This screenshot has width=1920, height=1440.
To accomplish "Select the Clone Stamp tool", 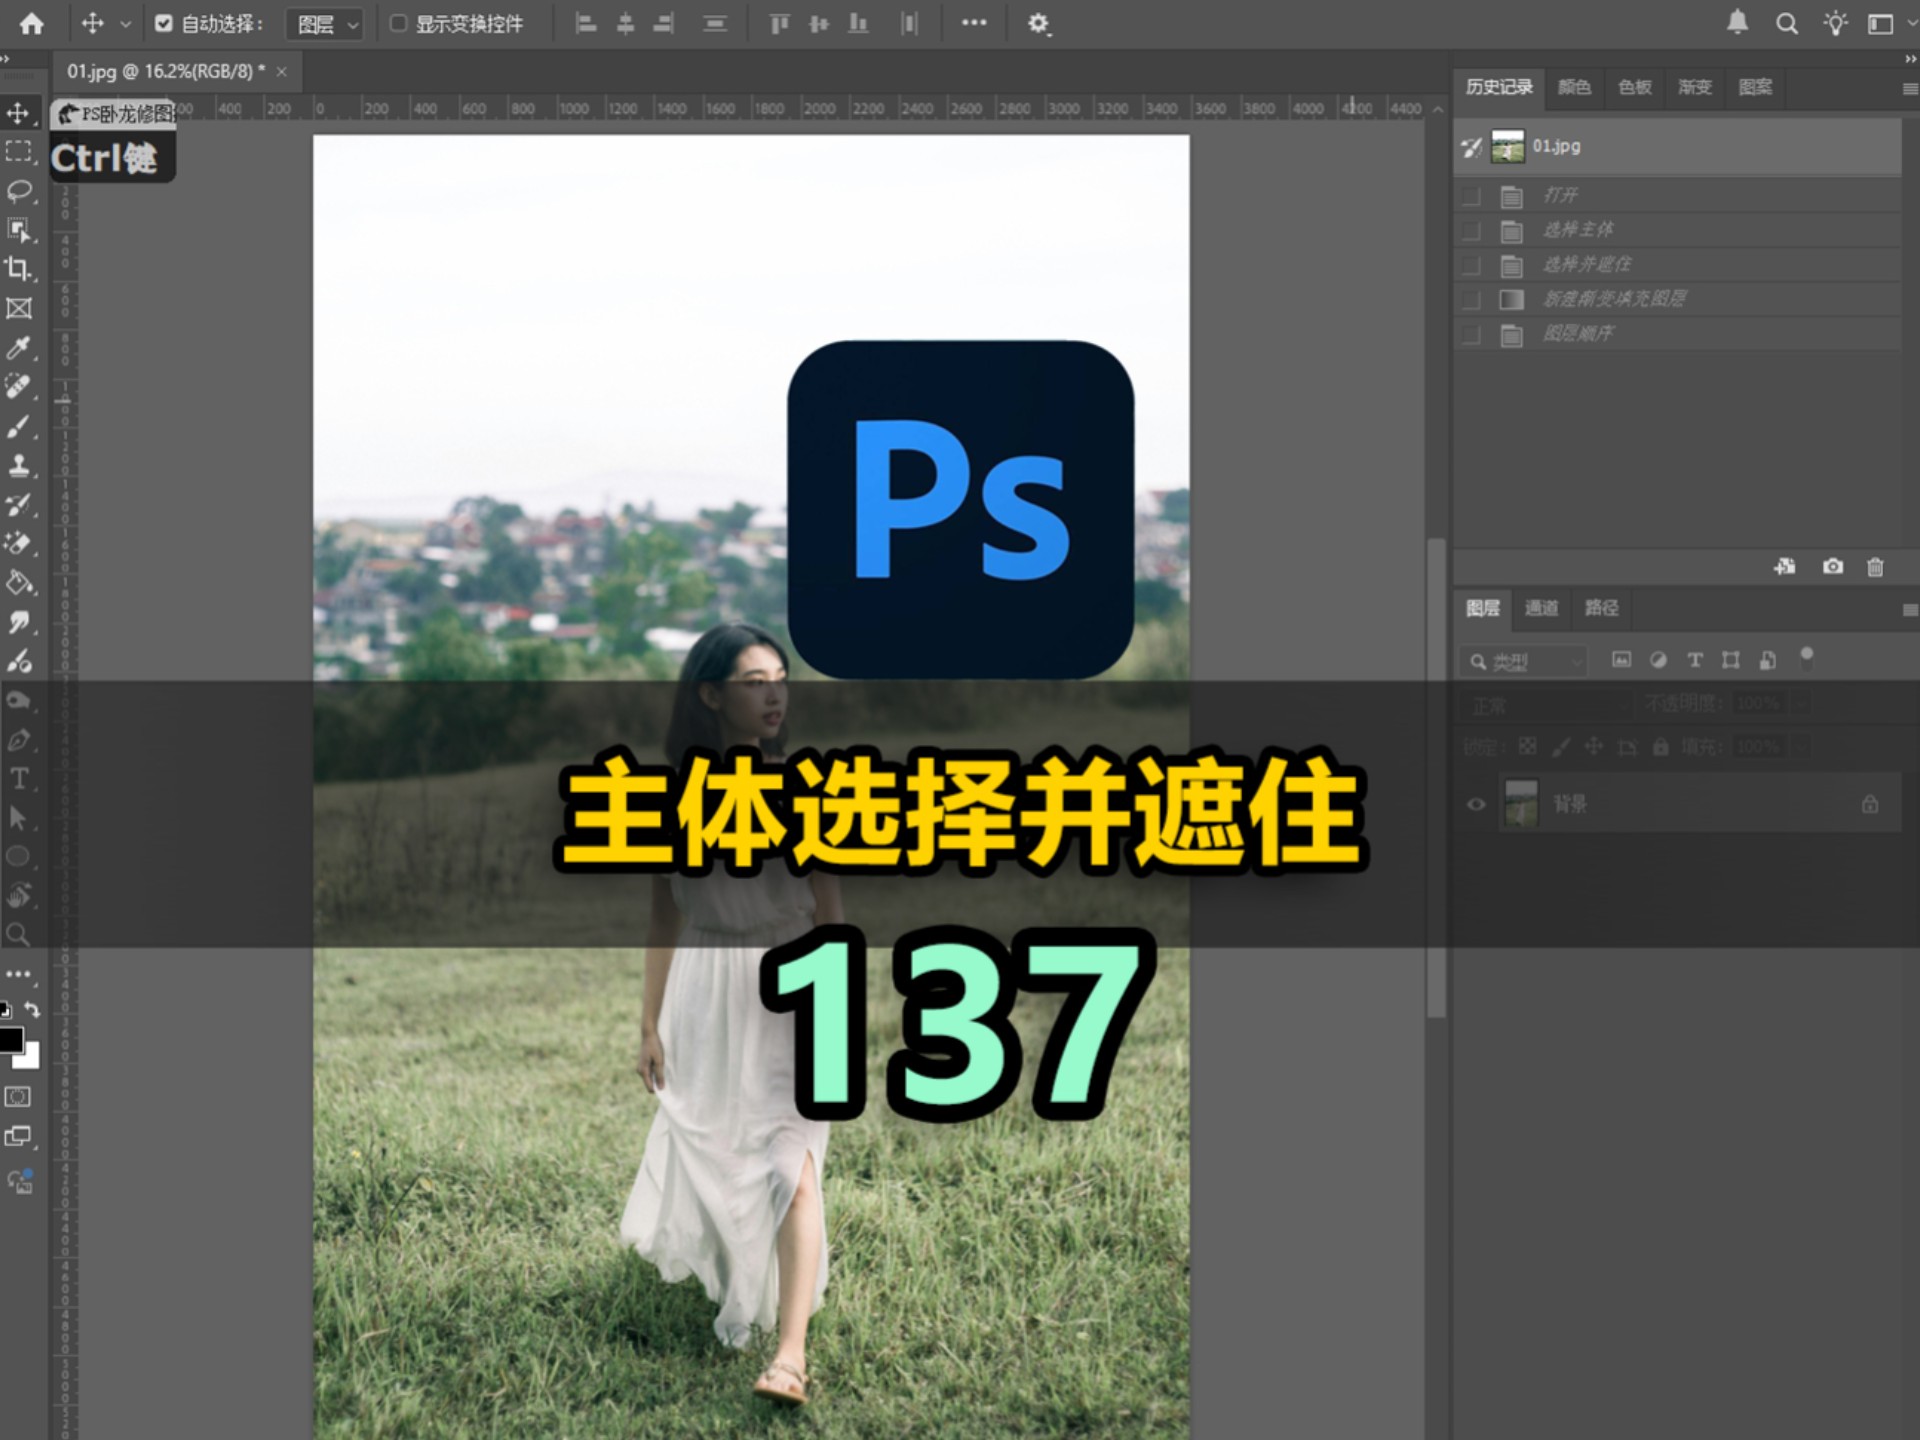I will [18, 465].
